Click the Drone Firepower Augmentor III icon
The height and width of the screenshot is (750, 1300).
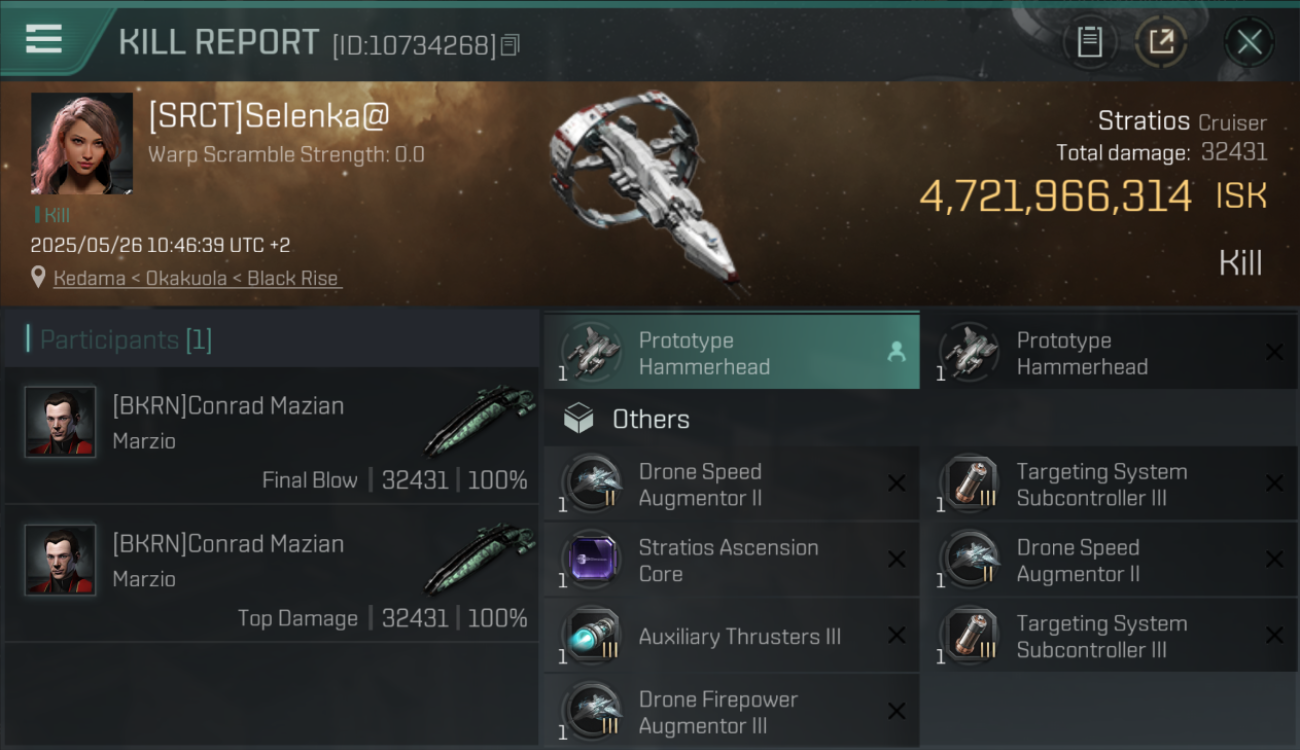pos(590,711)
